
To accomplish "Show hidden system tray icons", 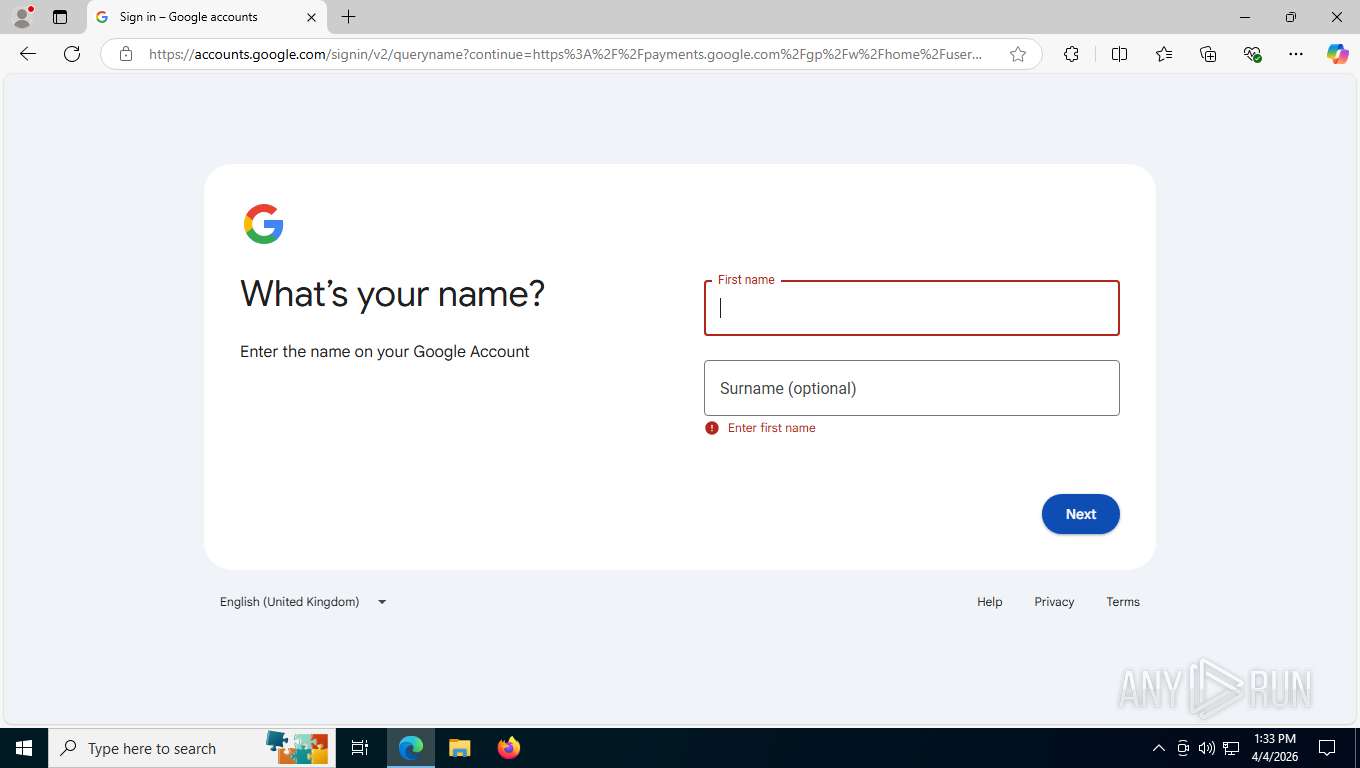I will coord(1159,748).
